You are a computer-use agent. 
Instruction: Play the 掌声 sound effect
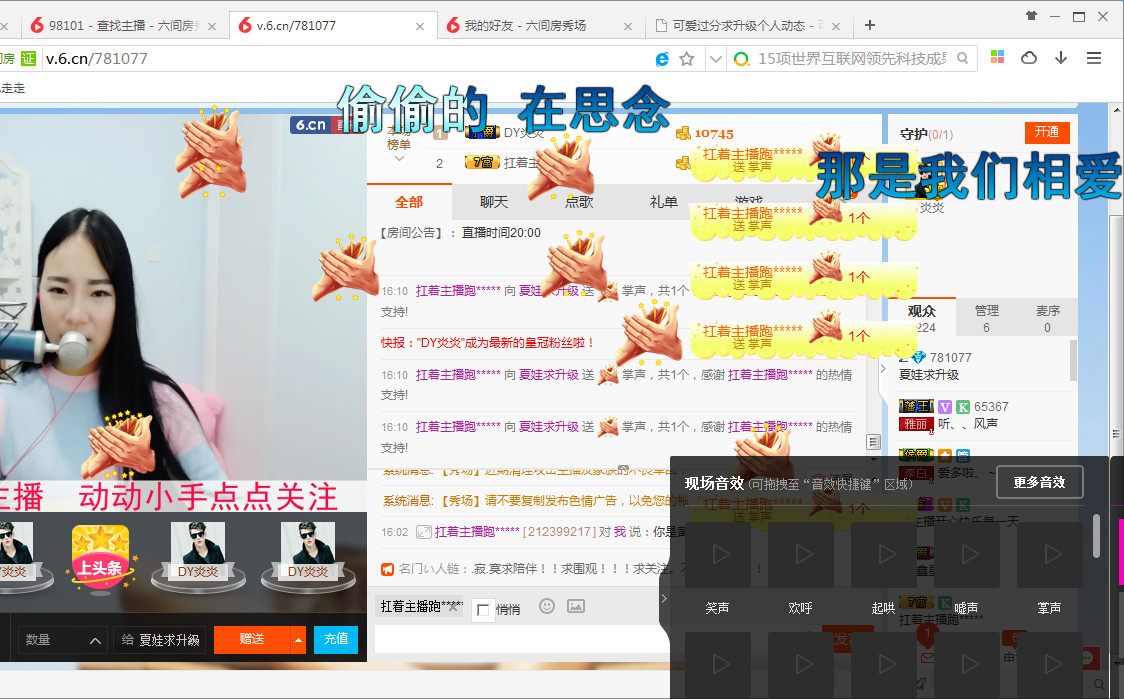pos(1049,555)
